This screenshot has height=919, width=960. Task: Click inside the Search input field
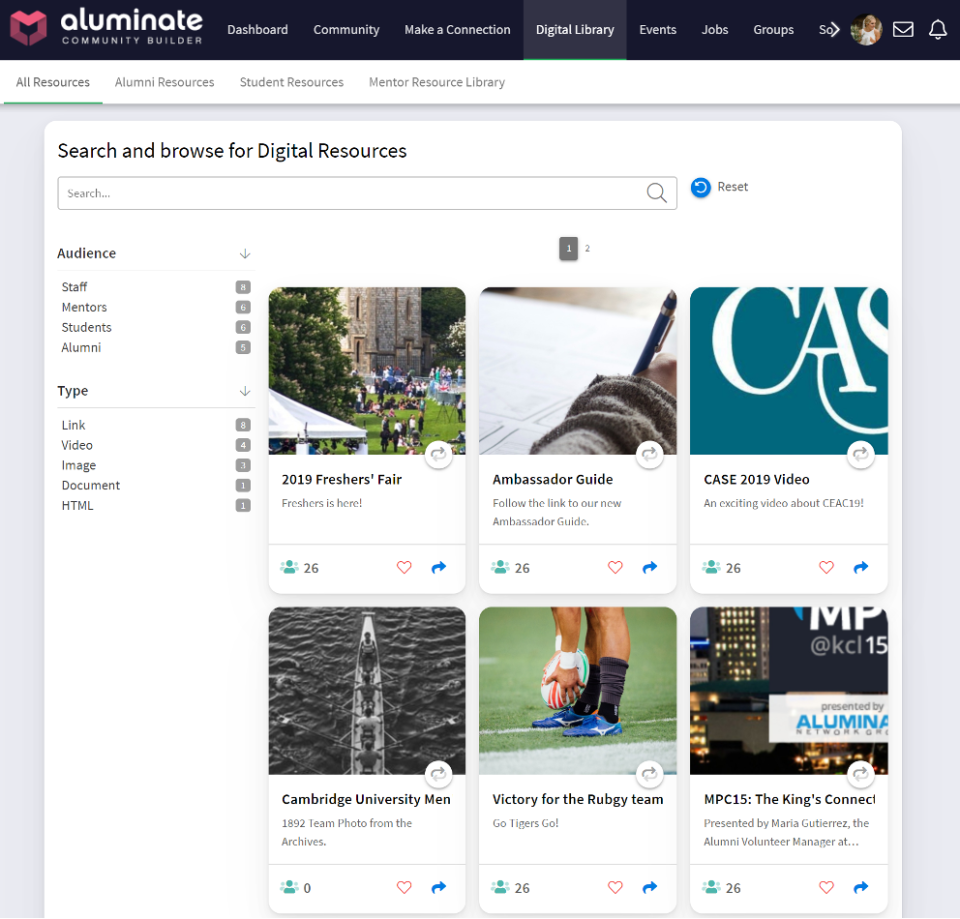pyautogui.click(x=300, y=192)
